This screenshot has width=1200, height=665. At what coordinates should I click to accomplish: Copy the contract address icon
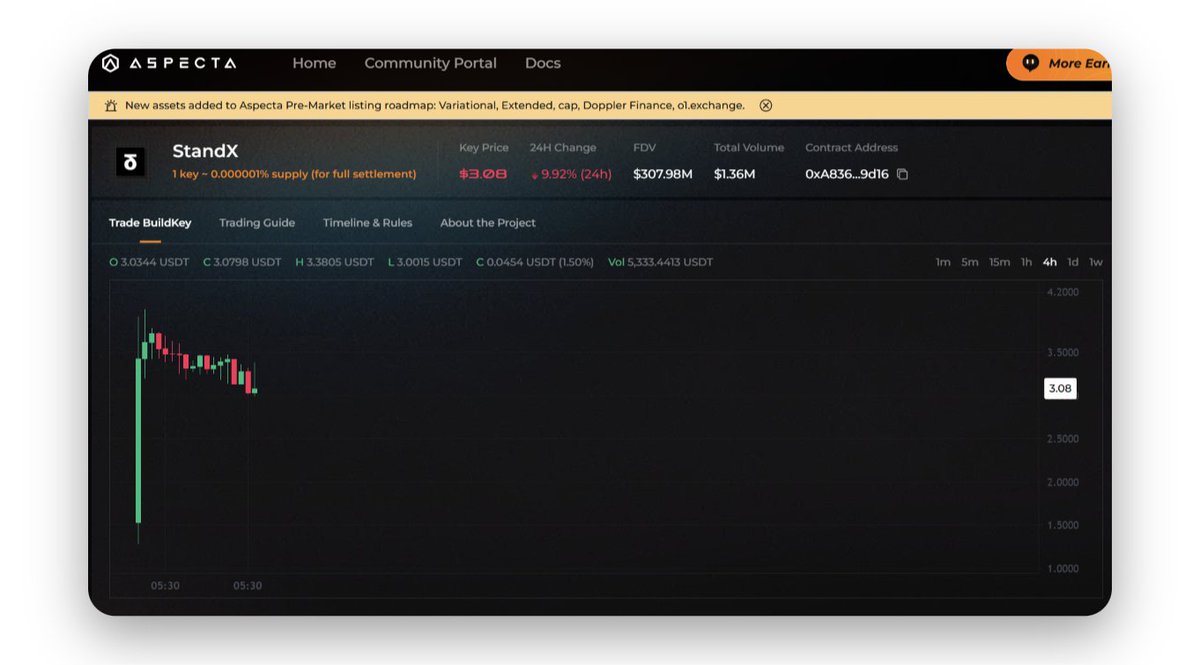tap(902, 174)
